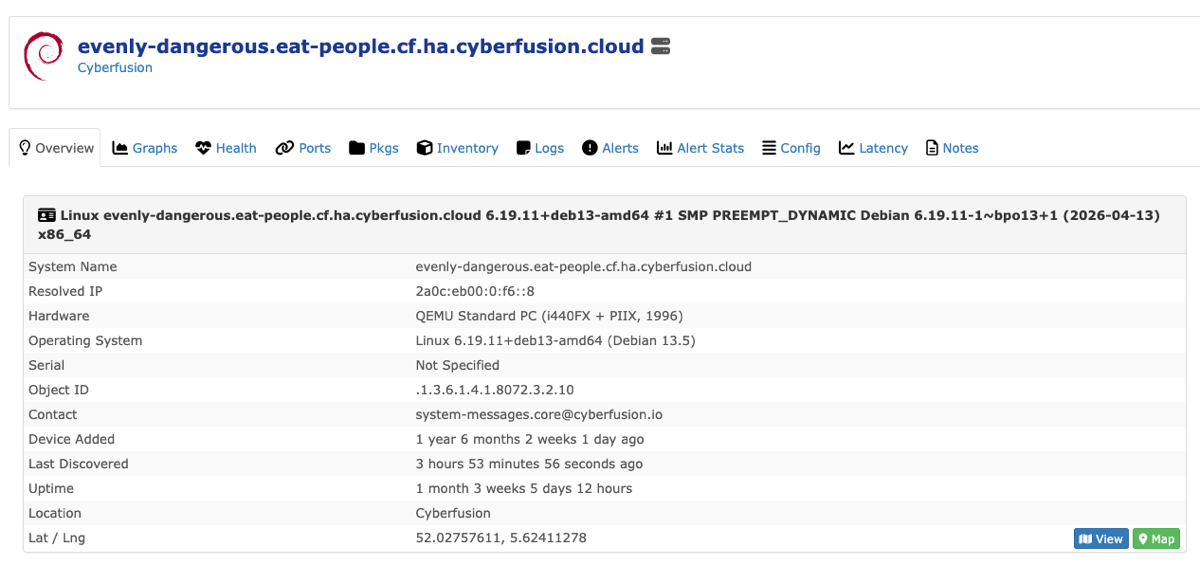
Task: Click the green Map button
Action: [1156, 539]
